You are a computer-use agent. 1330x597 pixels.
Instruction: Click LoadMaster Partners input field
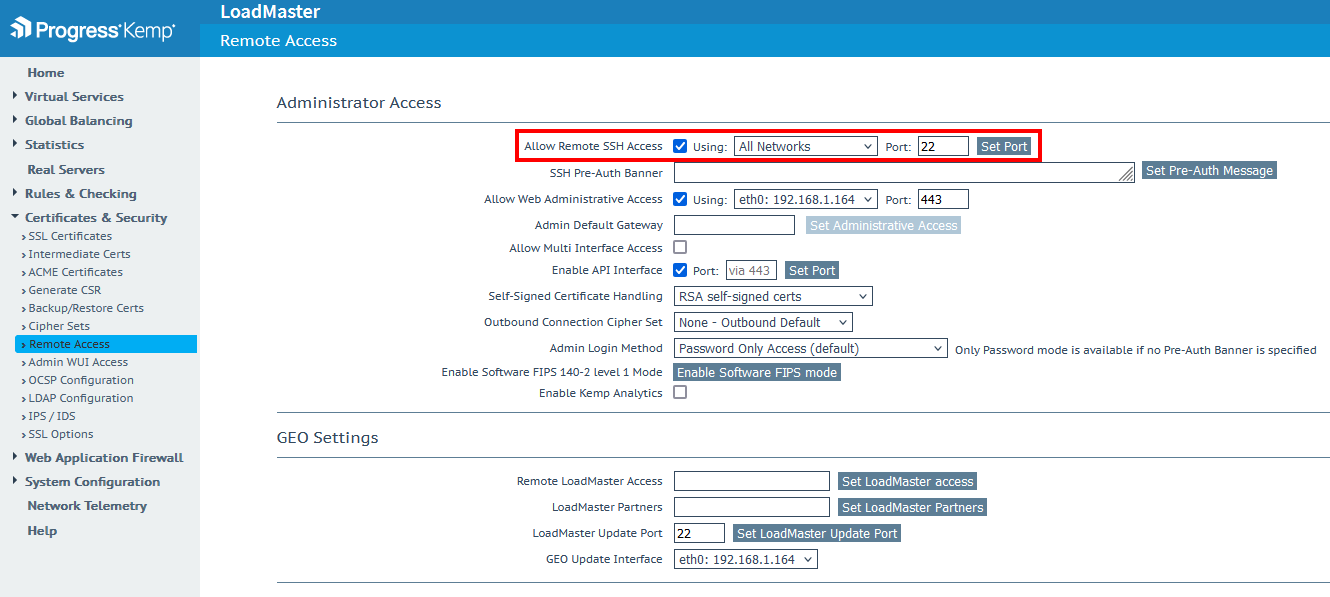tap(752, 507)
